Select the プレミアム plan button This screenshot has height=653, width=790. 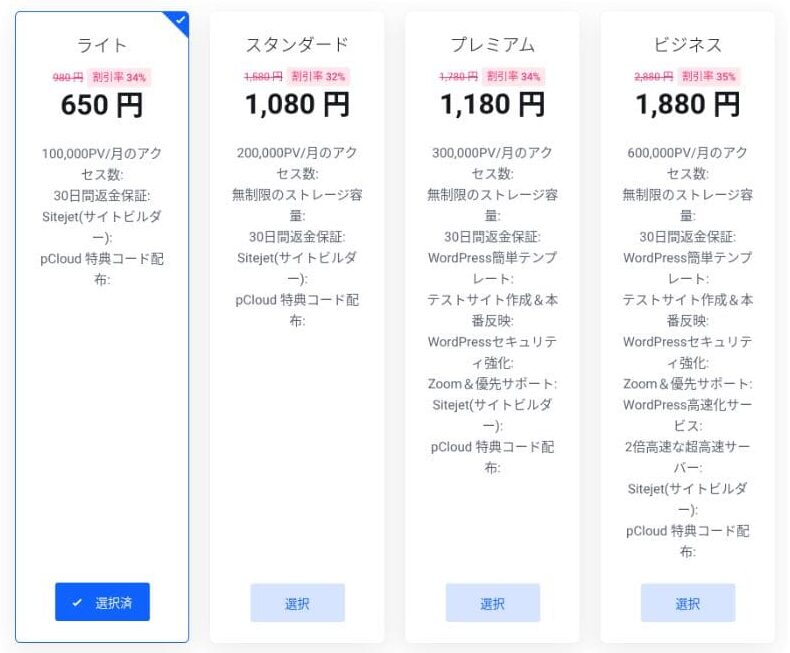tap(492, 603)
